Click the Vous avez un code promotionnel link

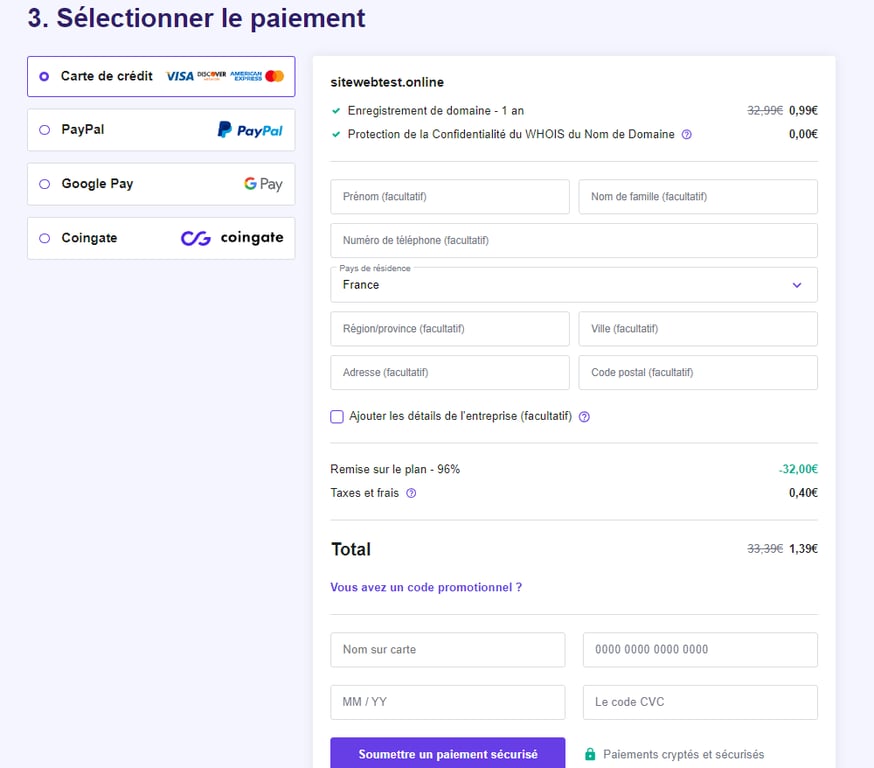click(x=424, y=588)
